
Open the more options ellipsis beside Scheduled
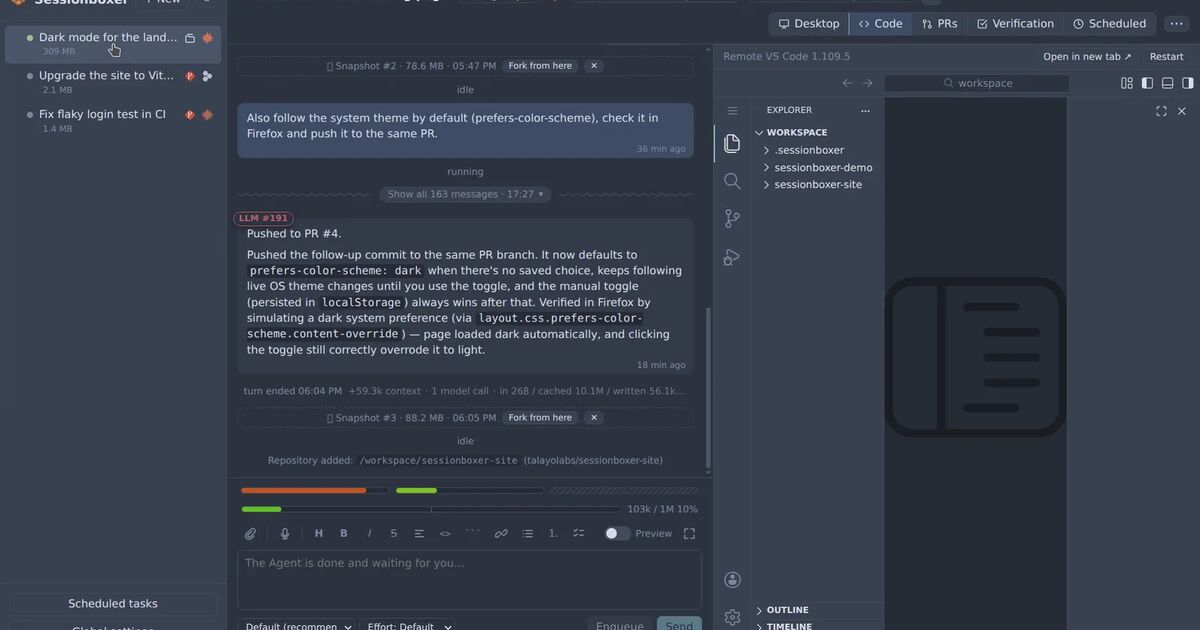(x=1176, y=24)
